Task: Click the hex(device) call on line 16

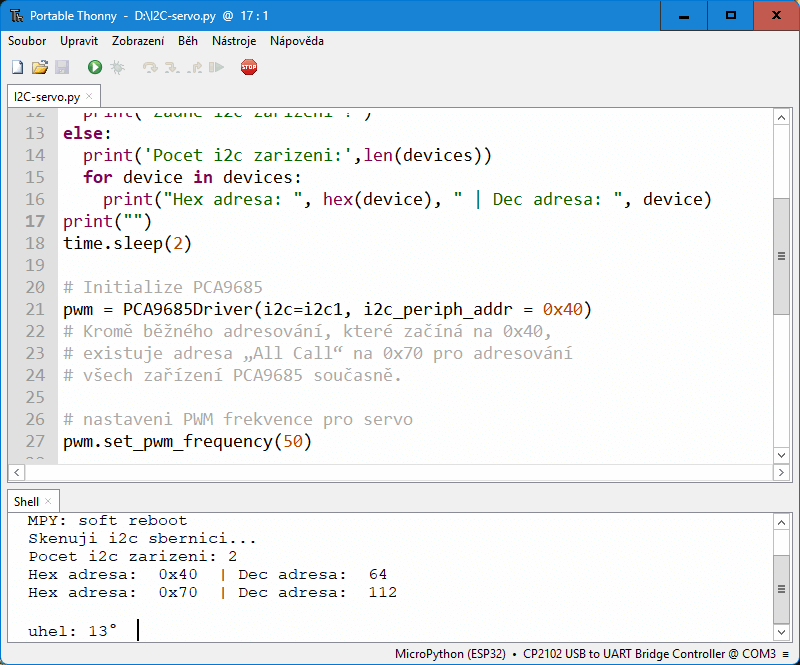Action: click(x=378, y=200)
